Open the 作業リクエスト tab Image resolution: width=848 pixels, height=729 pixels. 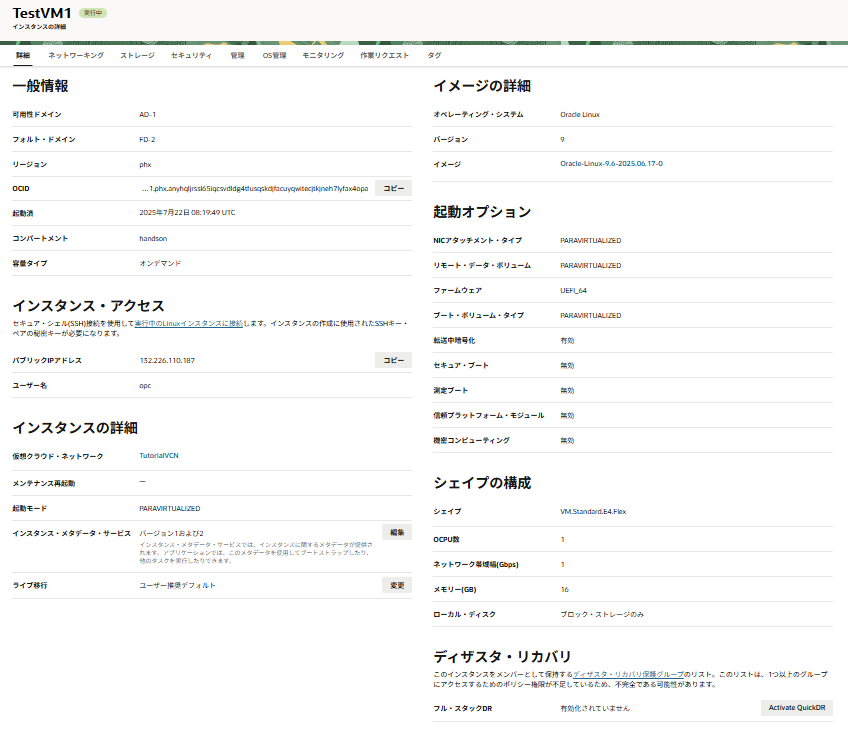pos(385,56)
